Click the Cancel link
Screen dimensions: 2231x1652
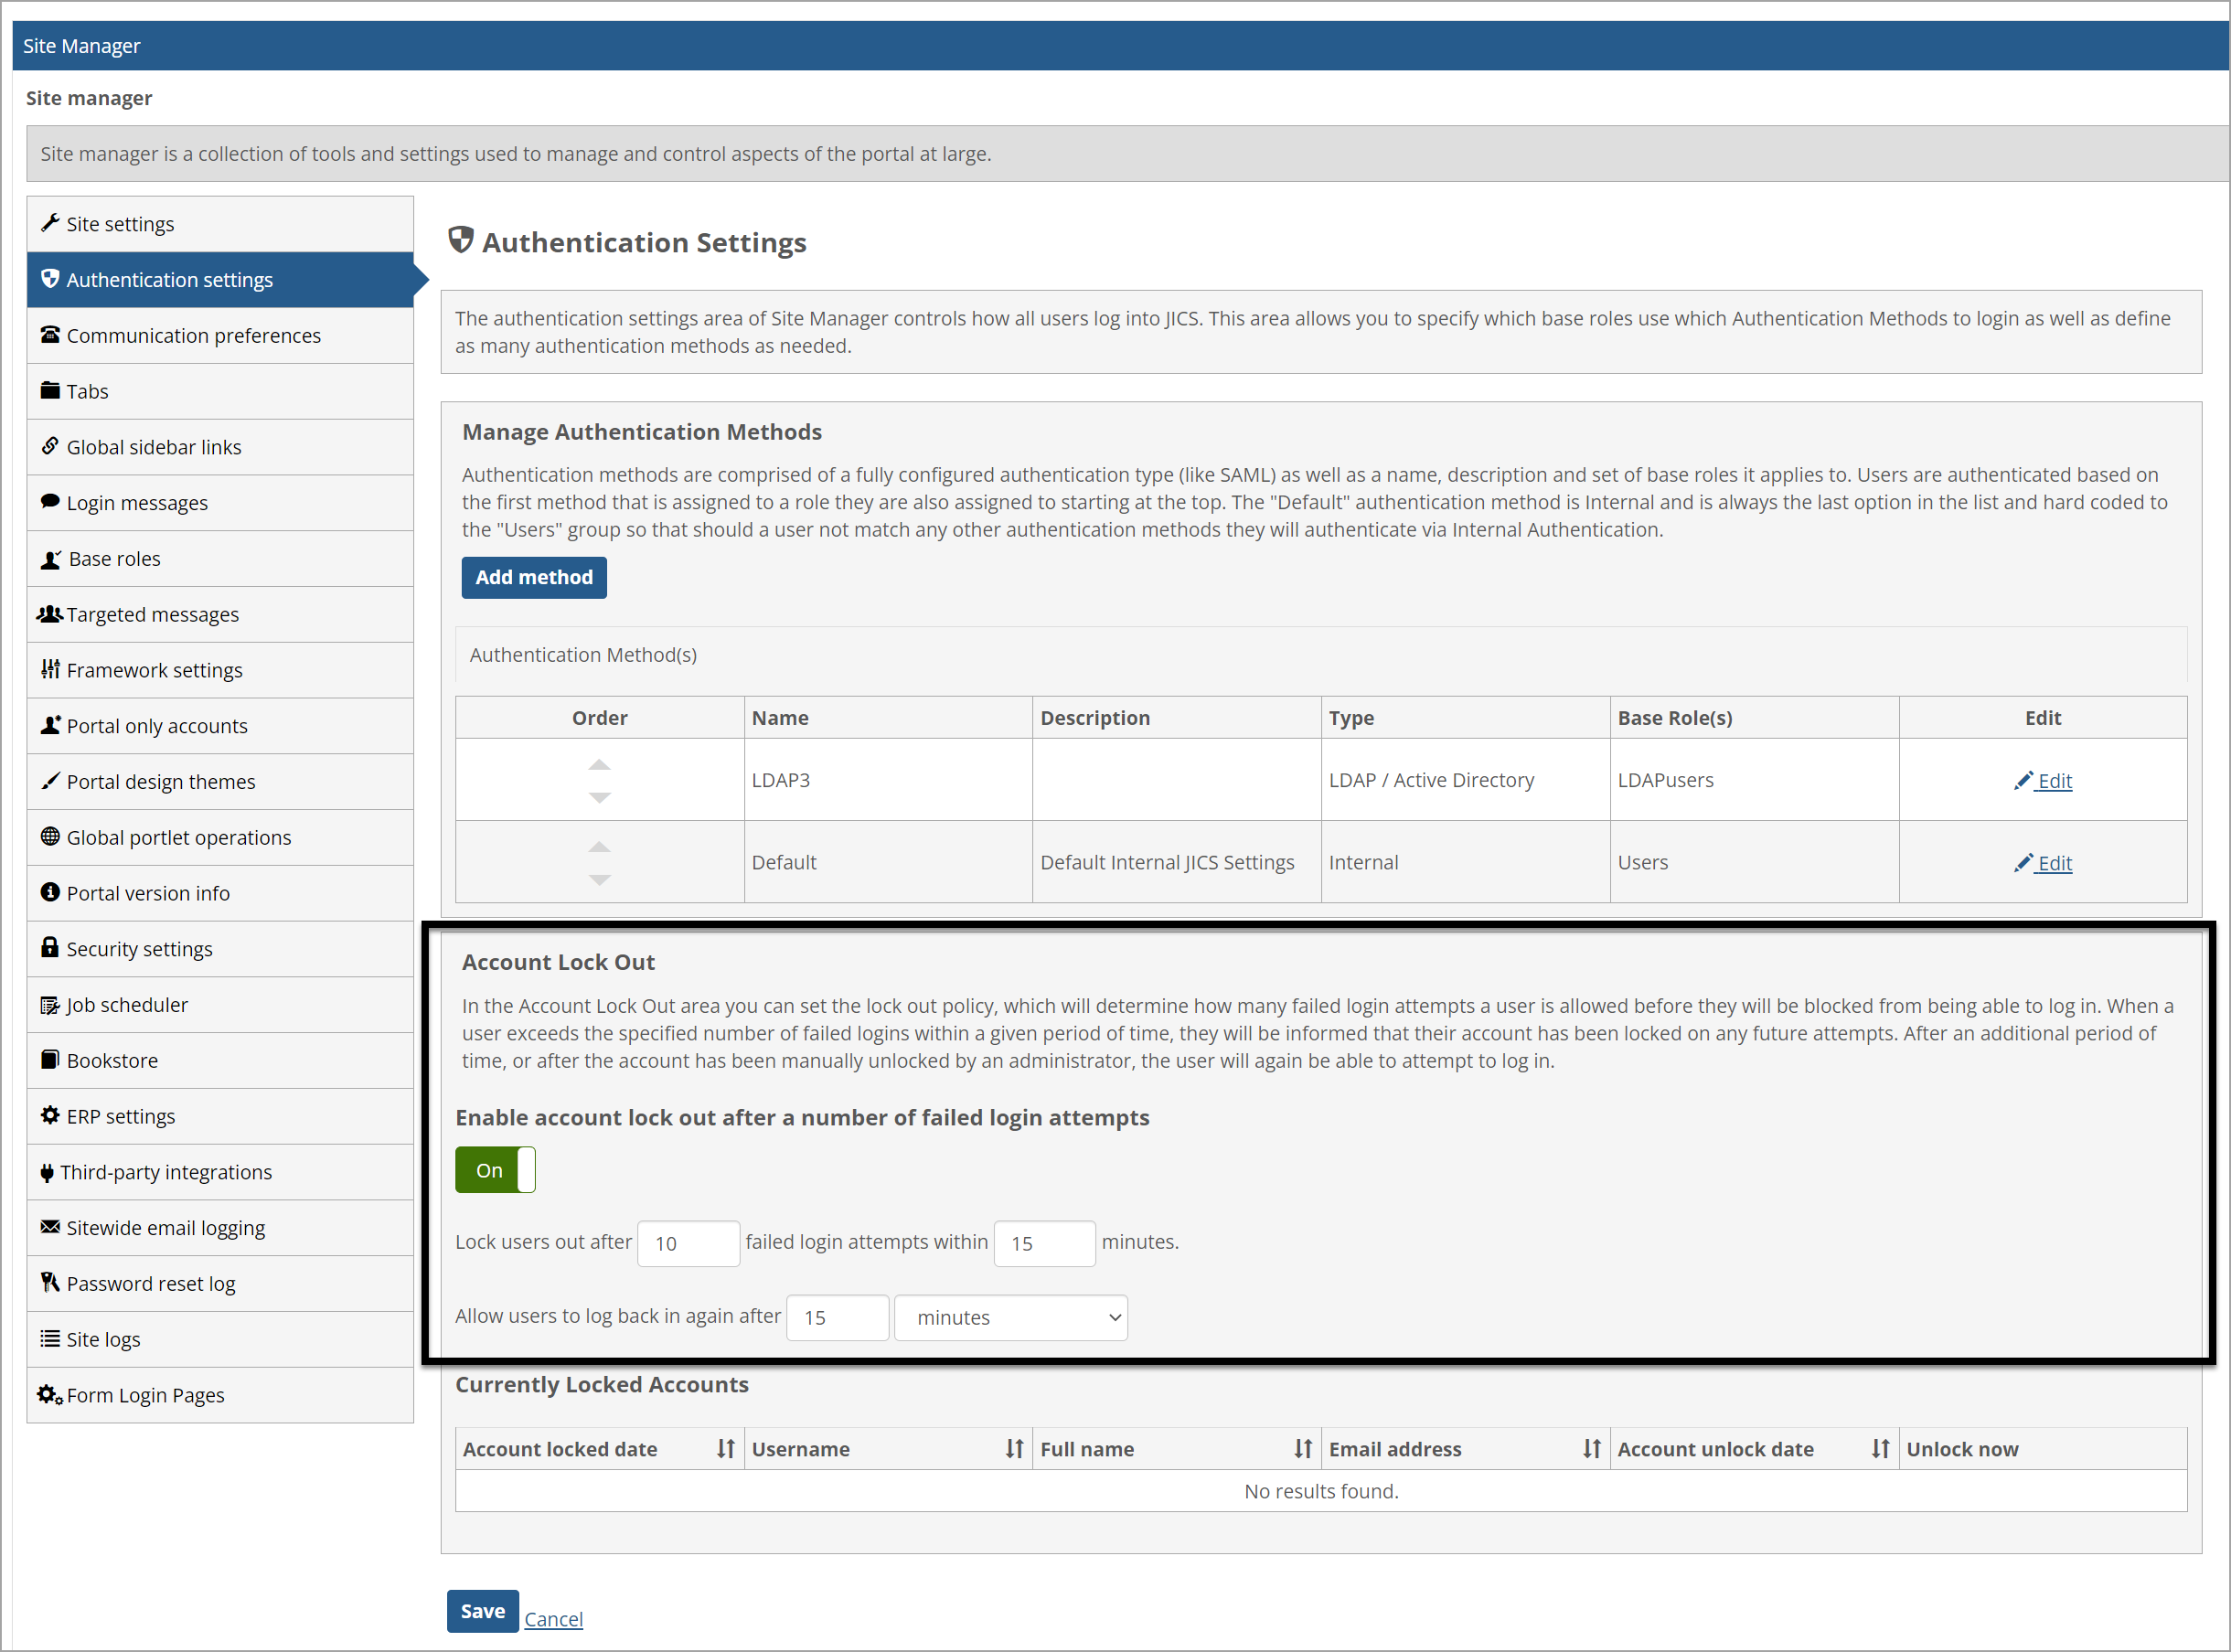(x=553, y=1618)
